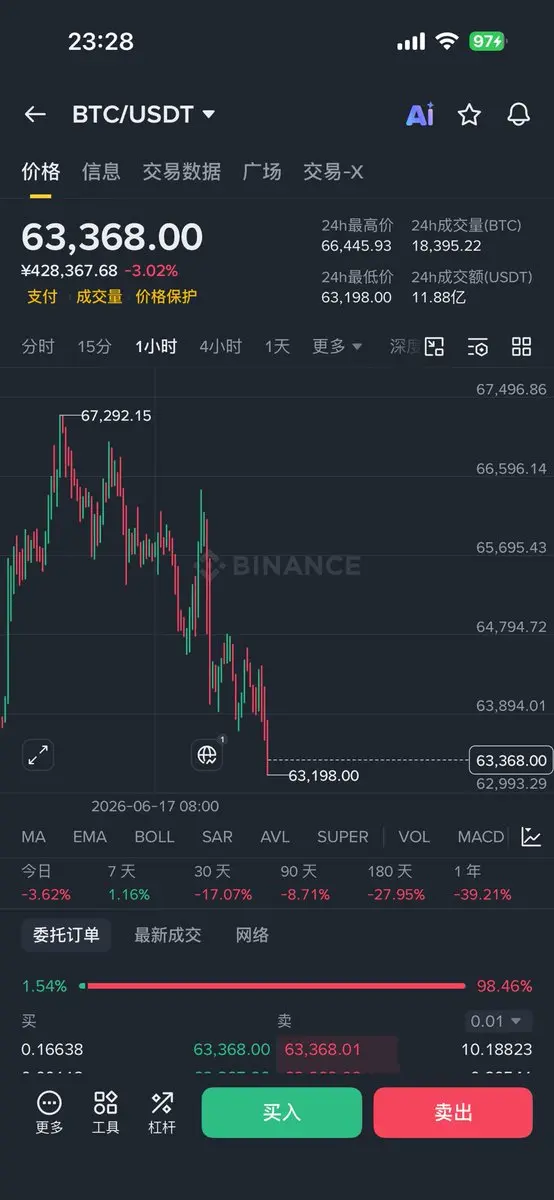Tap the 成交量 tag
The image size is (554, 1200).
(99, 296)
